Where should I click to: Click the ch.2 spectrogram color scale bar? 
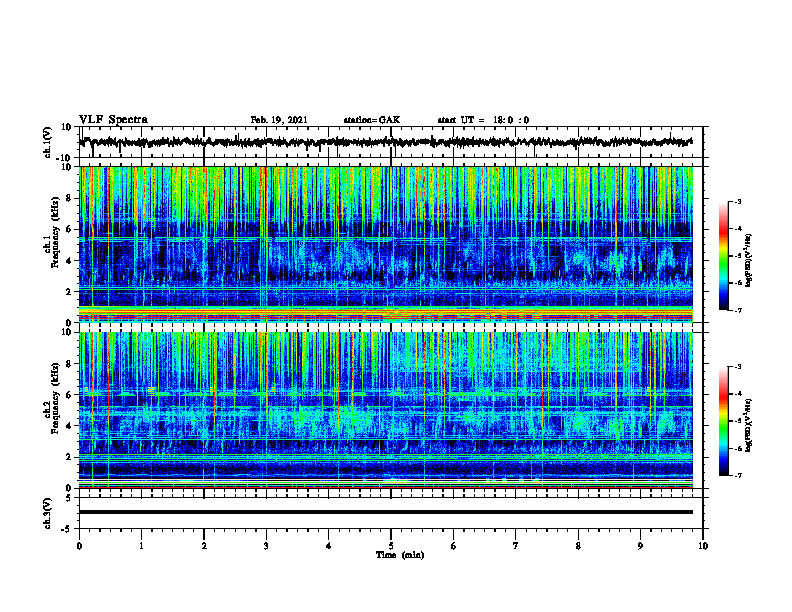coord(723,421)
